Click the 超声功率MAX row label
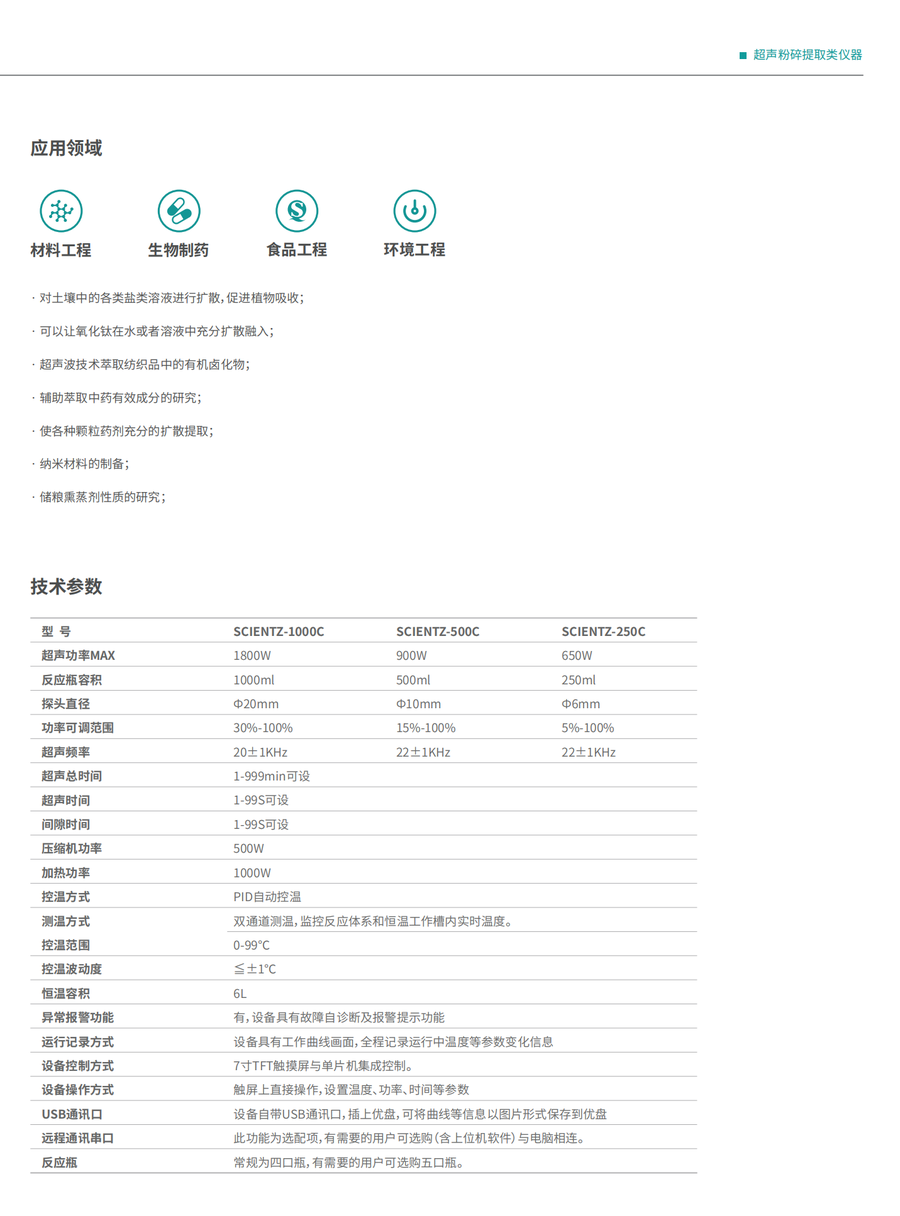Screen dimensions: 900x1216 coord(78,656)
